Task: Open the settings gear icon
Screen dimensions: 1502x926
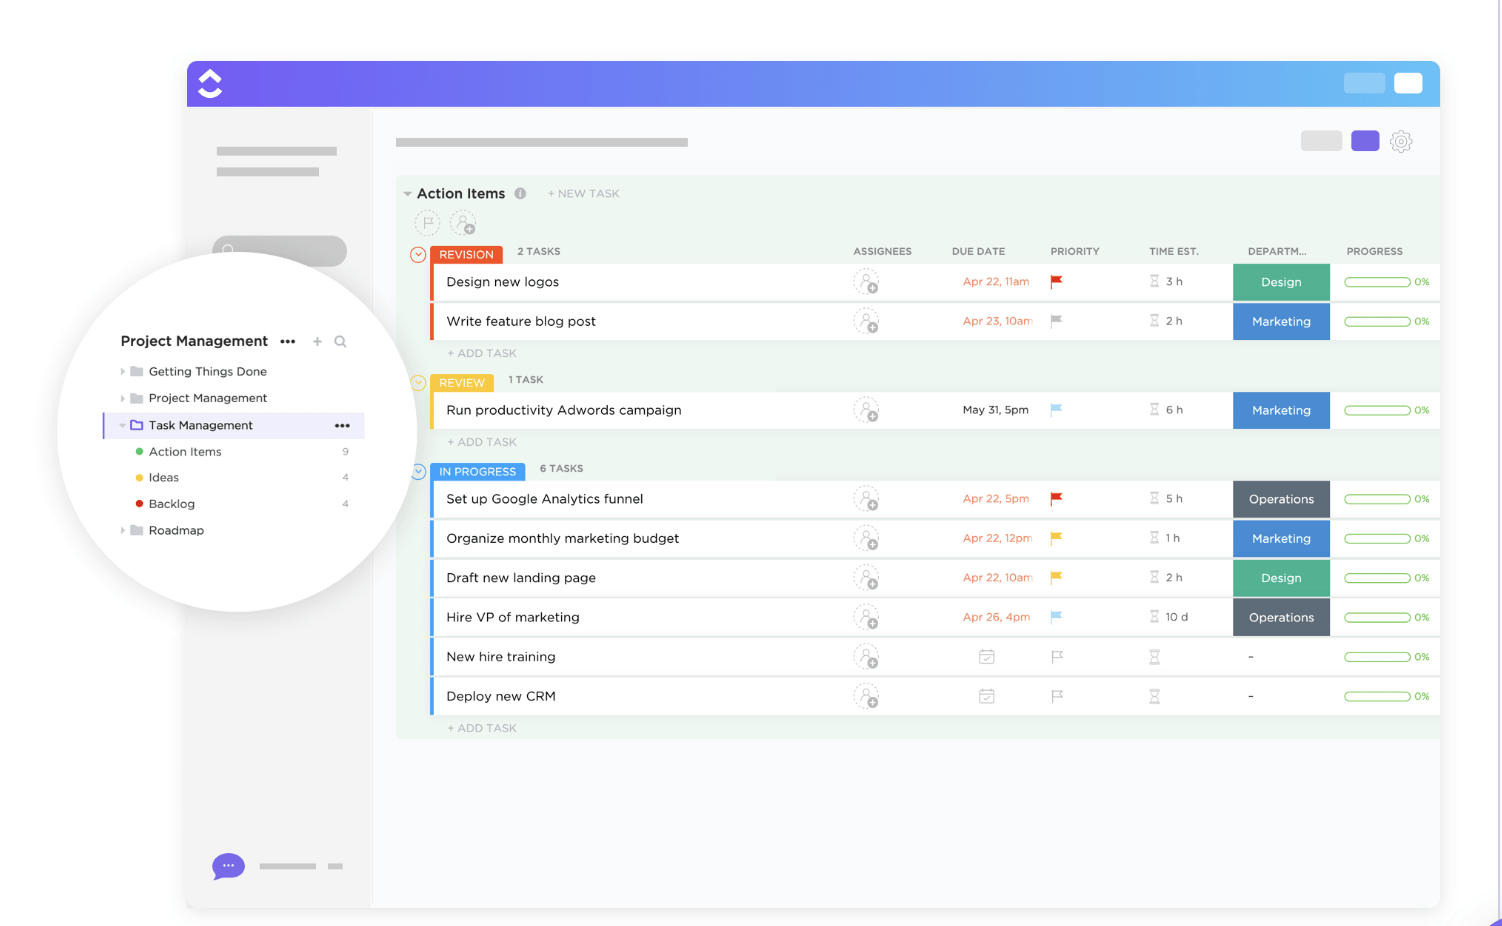Action: click(1401, 142)
